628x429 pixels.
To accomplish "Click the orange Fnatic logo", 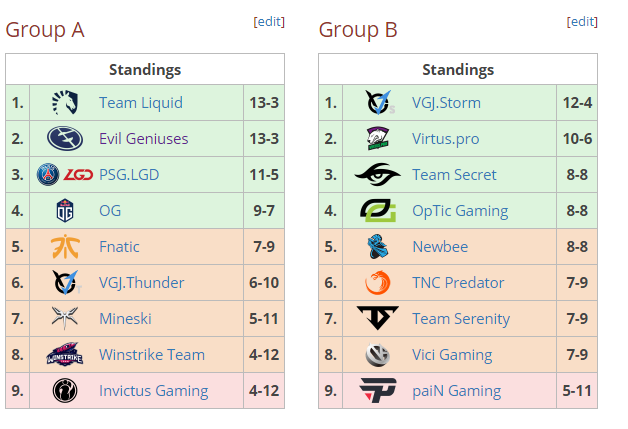I will point(65,247).
